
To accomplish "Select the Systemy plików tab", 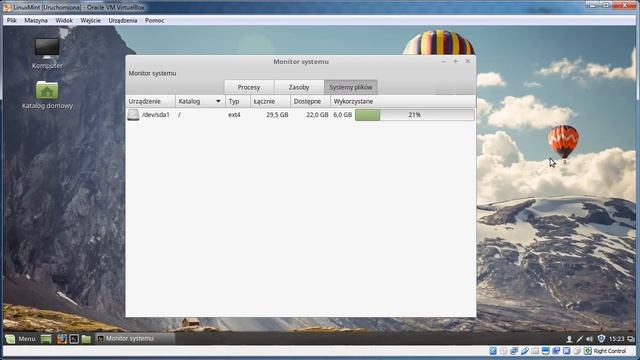I will pos(351,87).
